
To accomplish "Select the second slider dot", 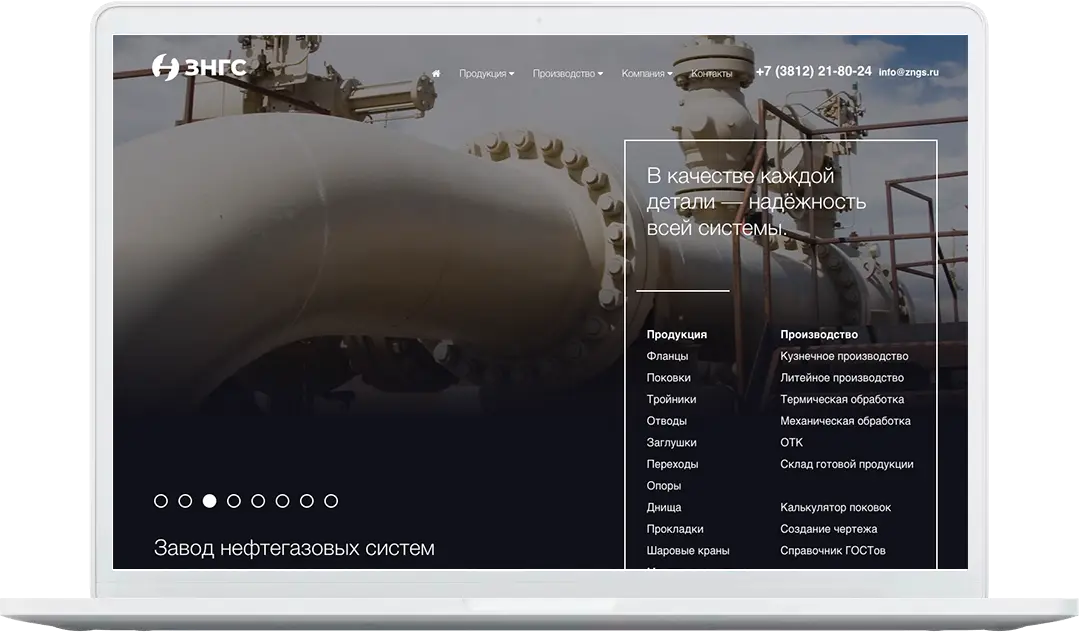I will click(x=185, y=501).
